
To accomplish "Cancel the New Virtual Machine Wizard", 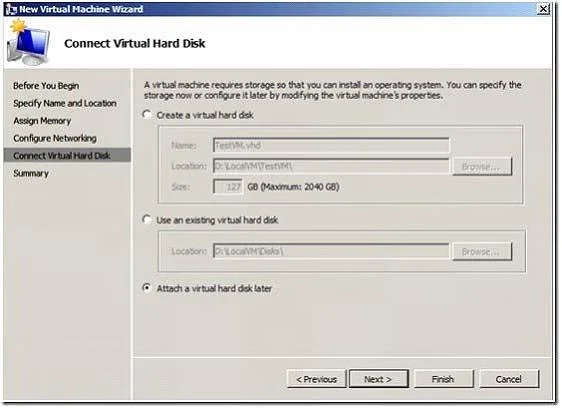I will [x=509, y=379].
